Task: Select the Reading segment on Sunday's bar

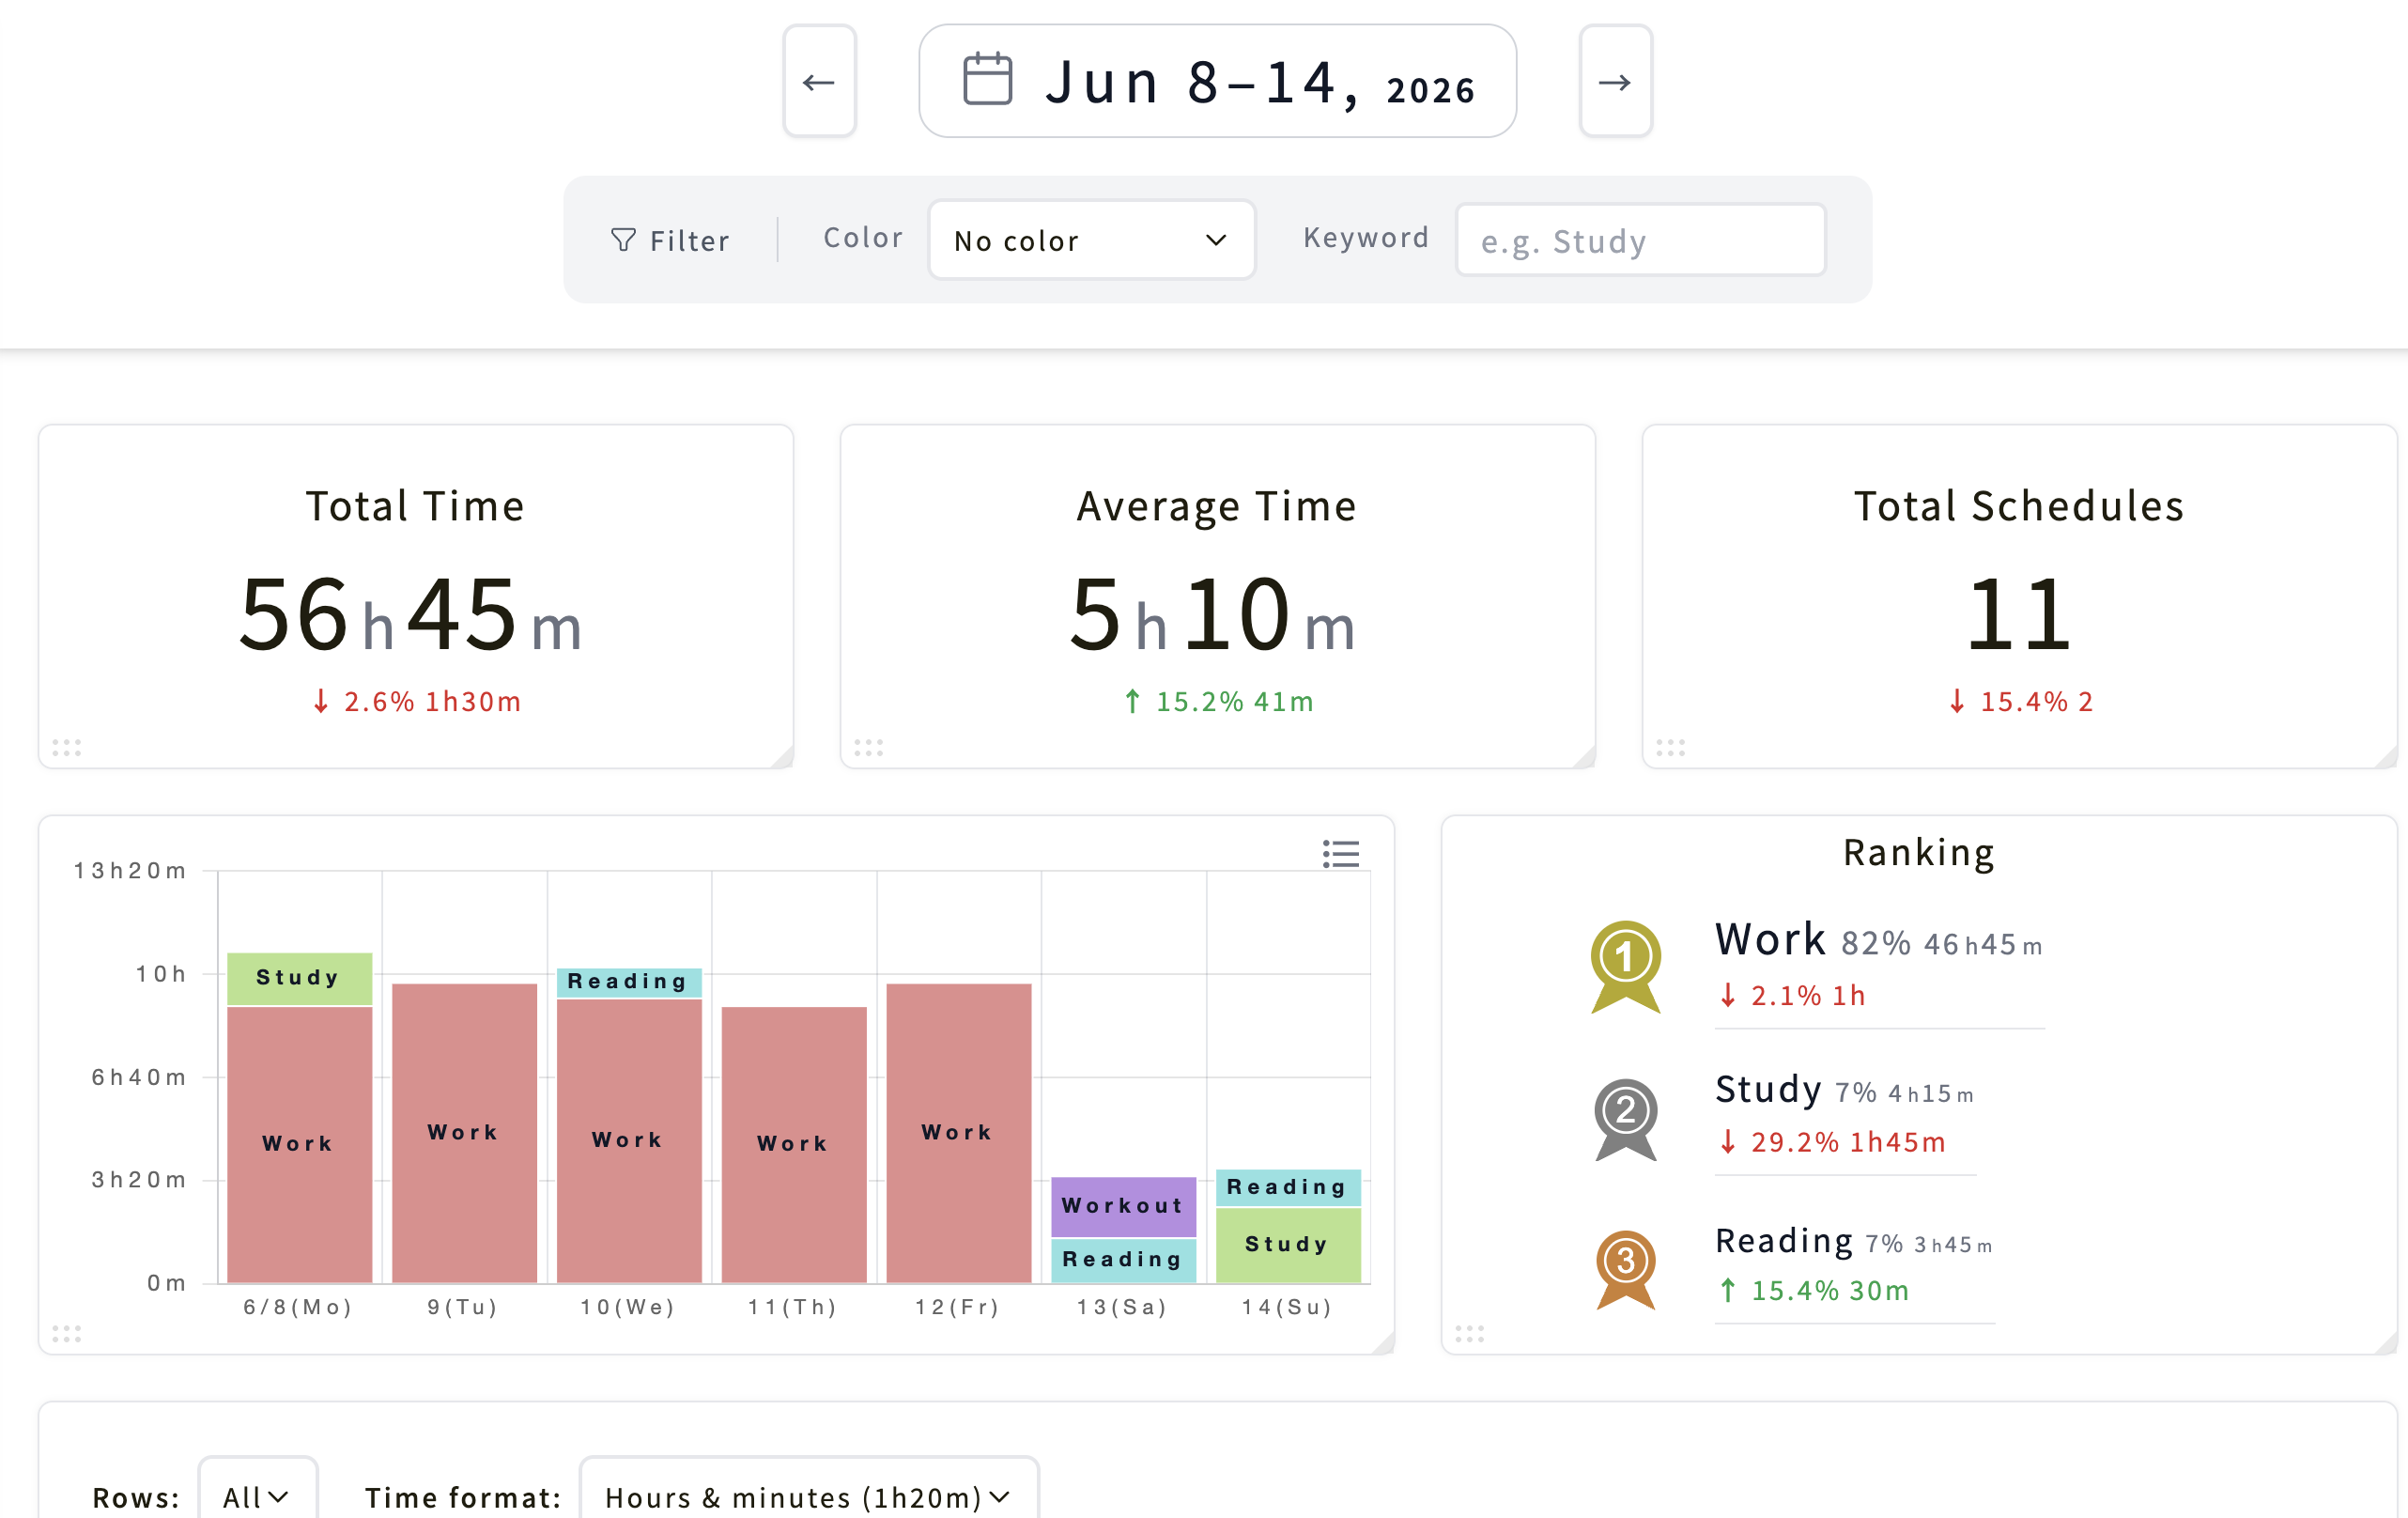Action: click(1288, 1188)
